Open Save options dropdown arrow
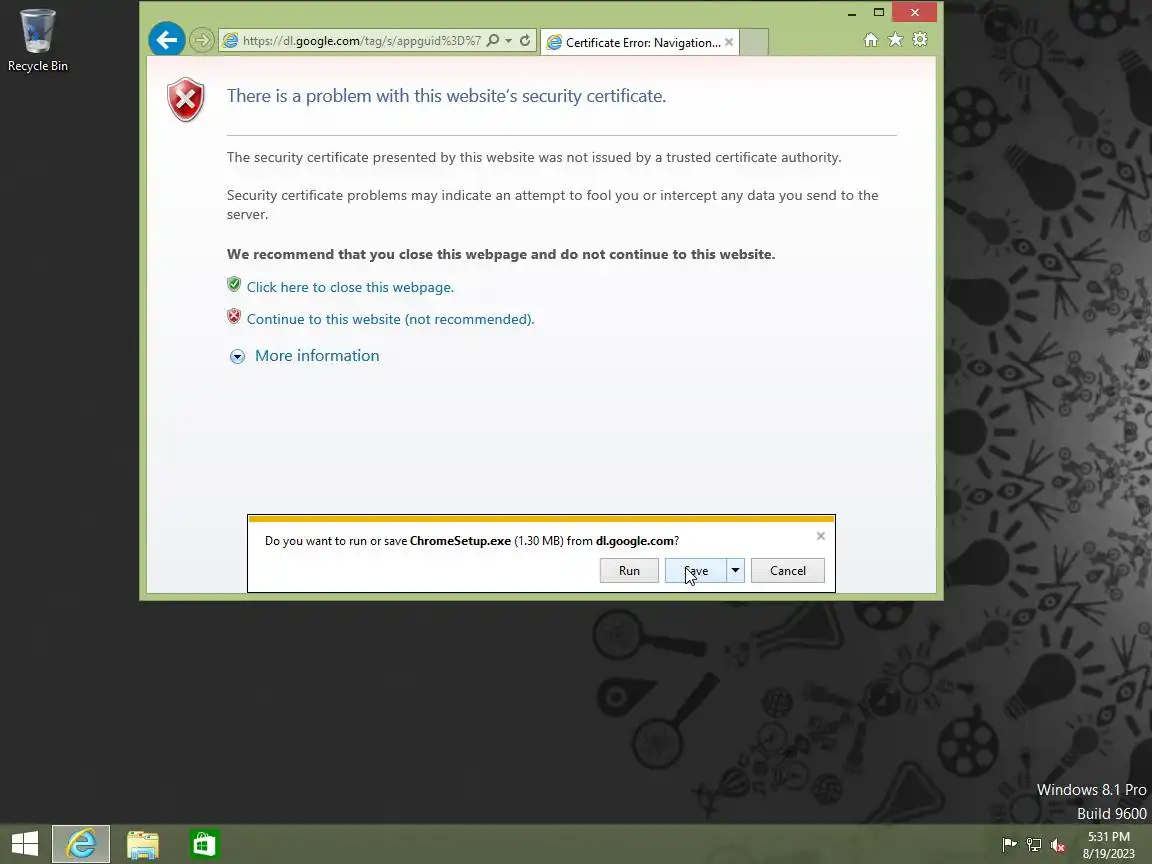The height and width of the screenshot is (864, 1152). [735, 571]
